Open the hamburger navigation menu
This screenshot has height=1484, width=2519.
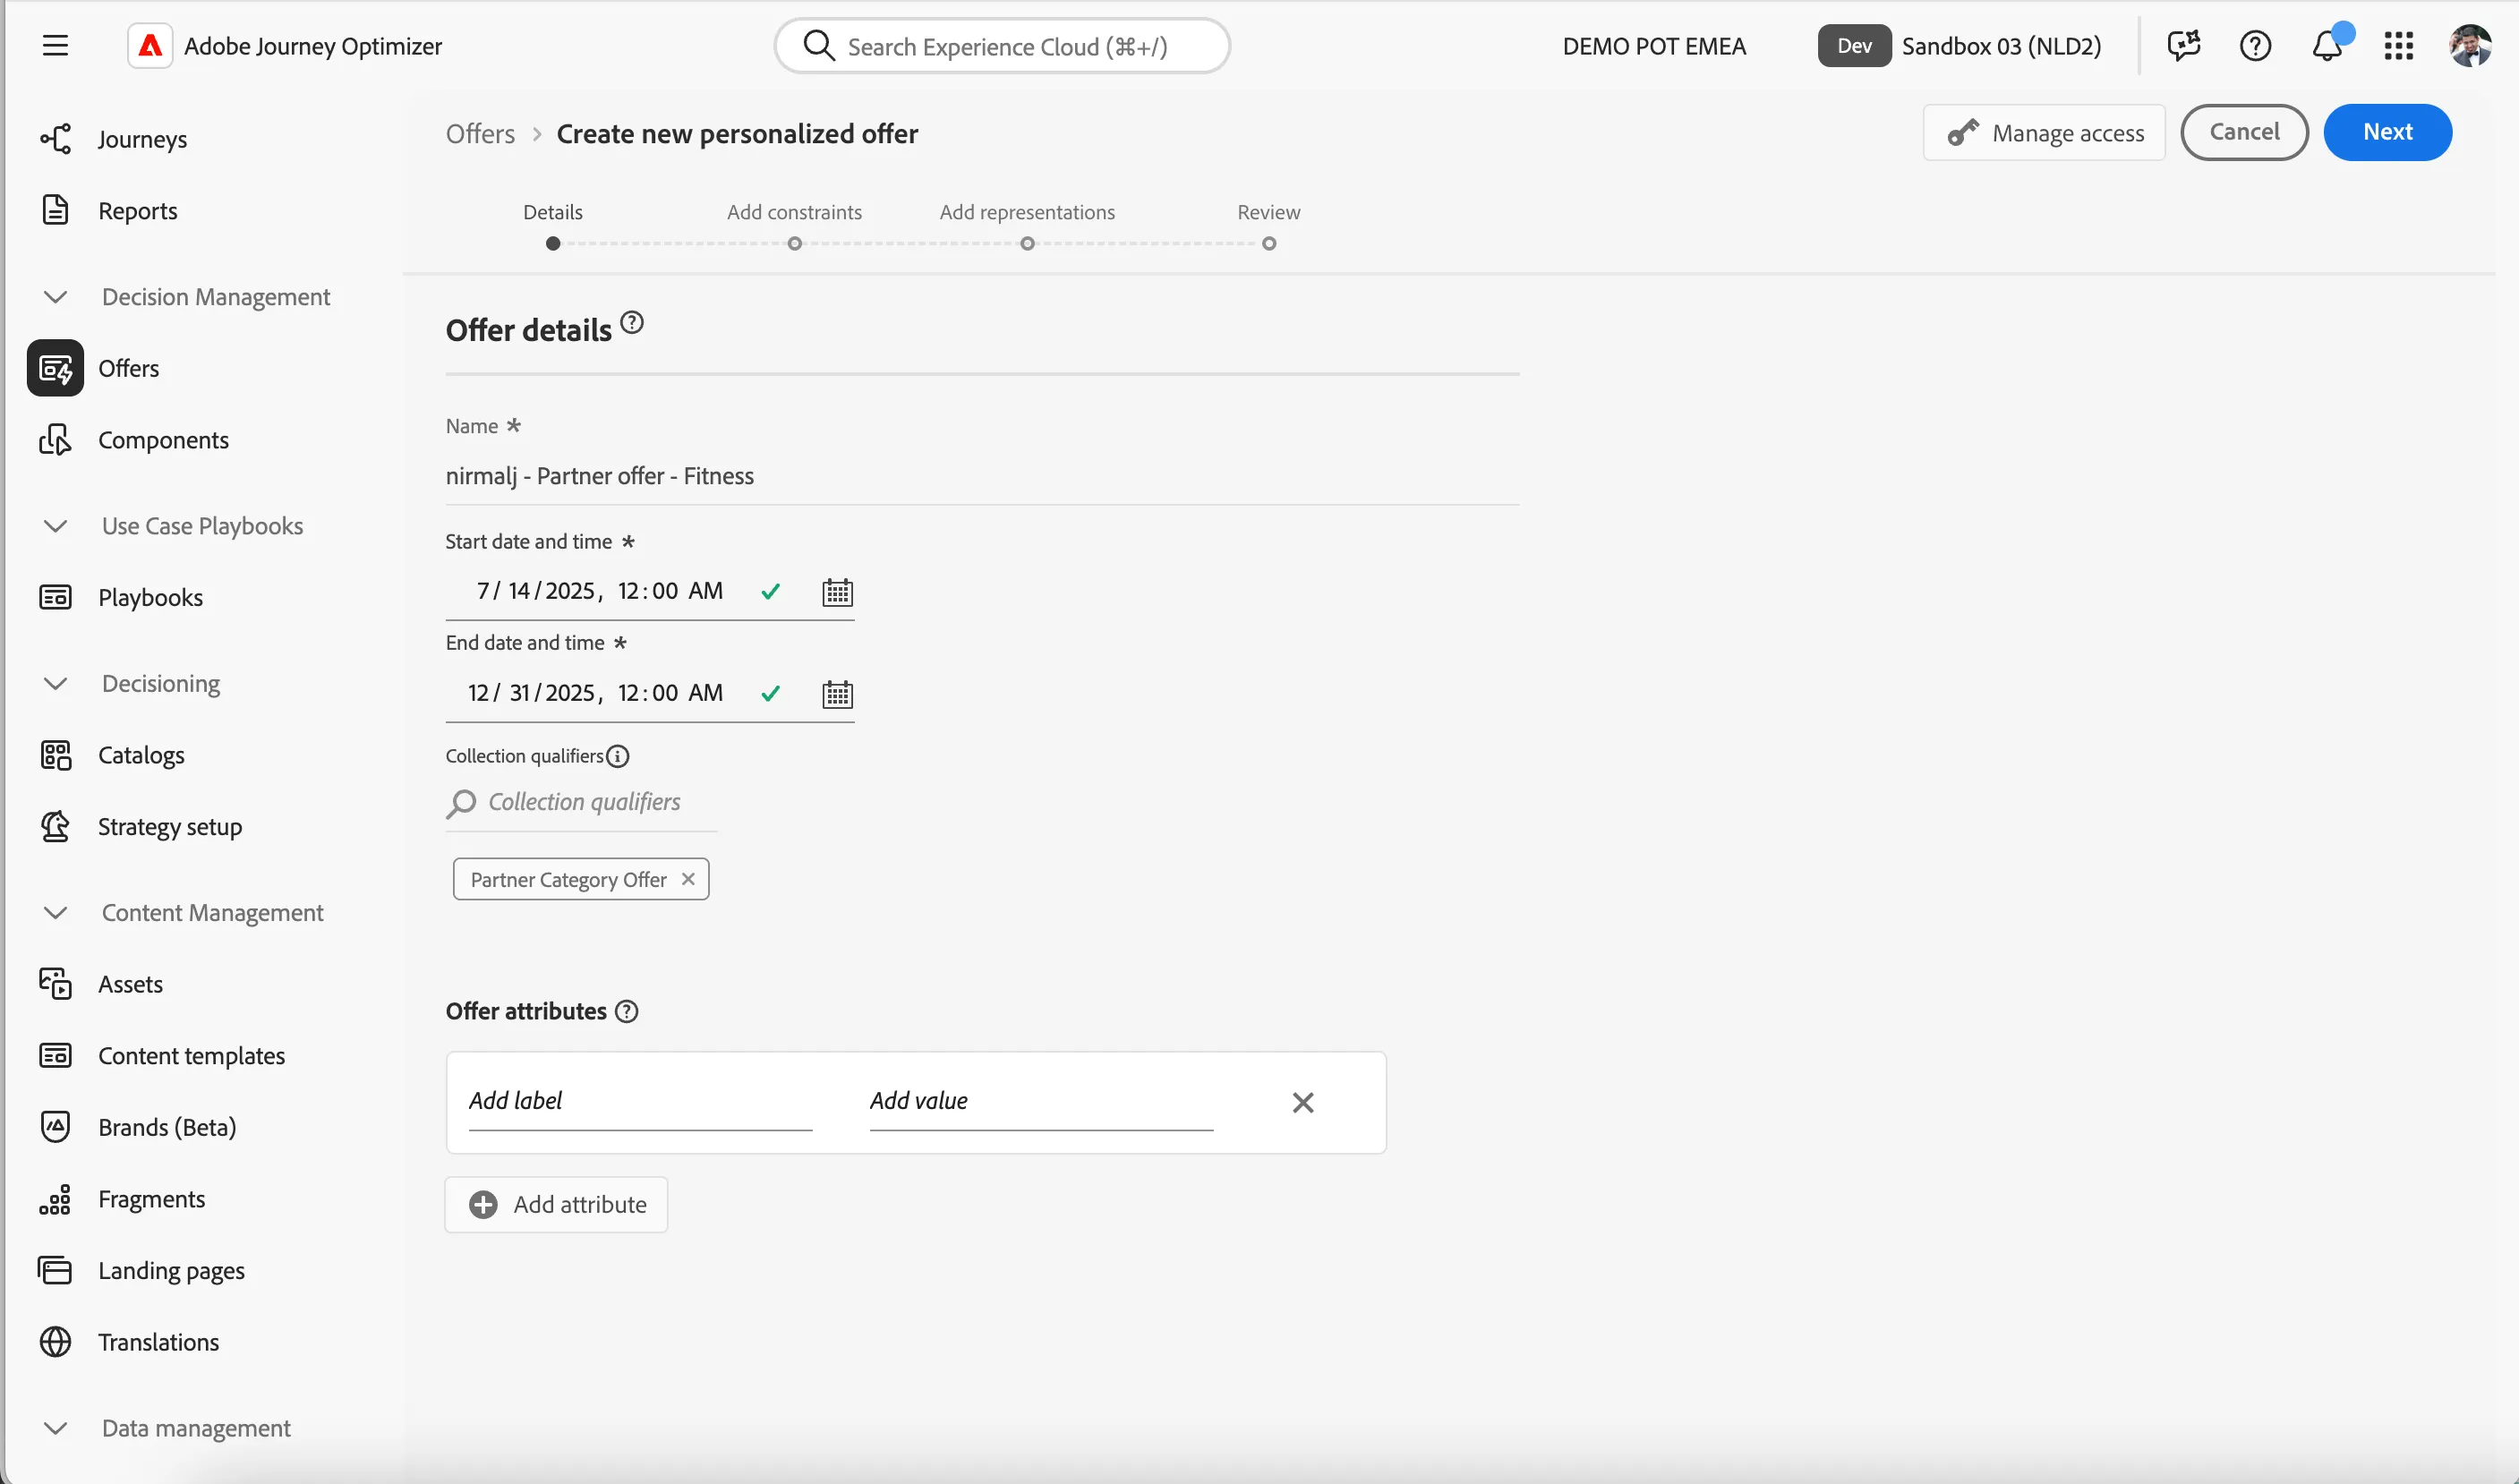click(x=55, y=46)
